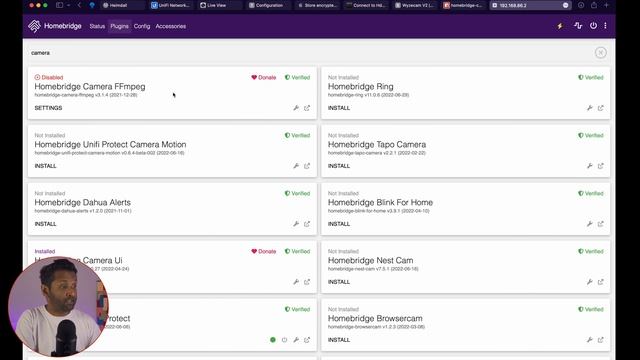Click wrench icon on Unifi Protect Camera Motion card
640x360 pixels.
click(296, 166)
